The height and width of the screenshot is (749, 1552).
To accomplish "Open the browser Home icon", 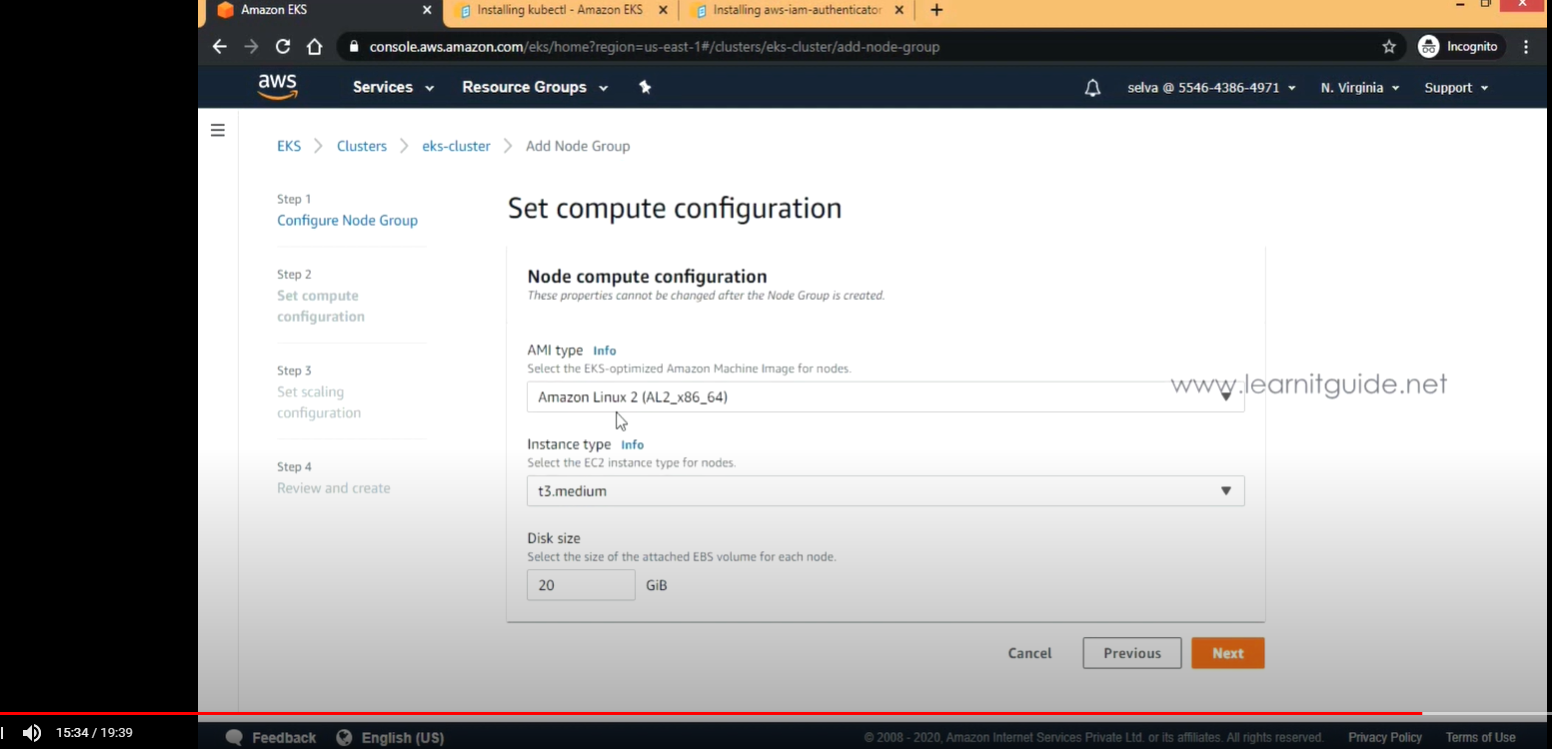I will (x=314, y=47).
